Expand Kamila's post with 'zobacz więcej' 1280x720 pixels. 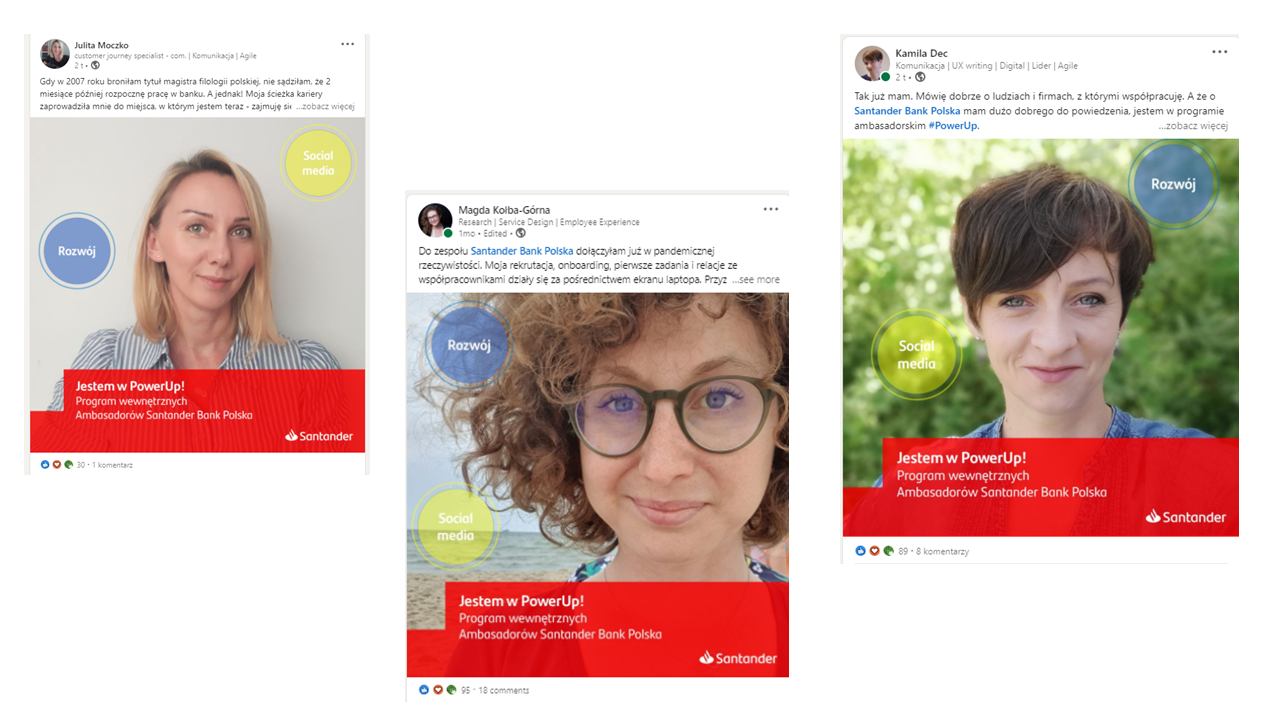click(1193, 126)
